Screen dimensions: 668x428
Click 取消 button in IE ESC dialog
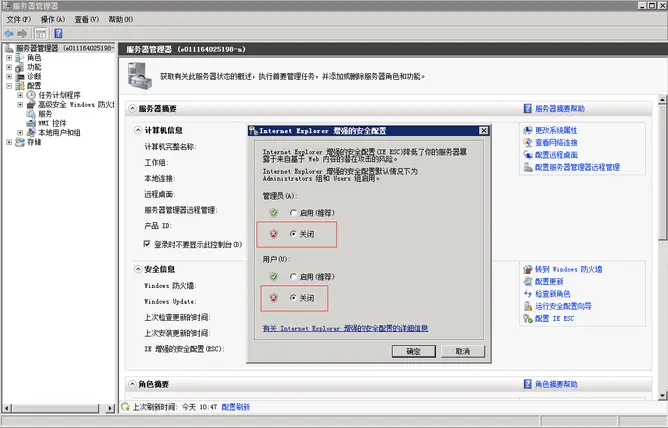[463, 351]
